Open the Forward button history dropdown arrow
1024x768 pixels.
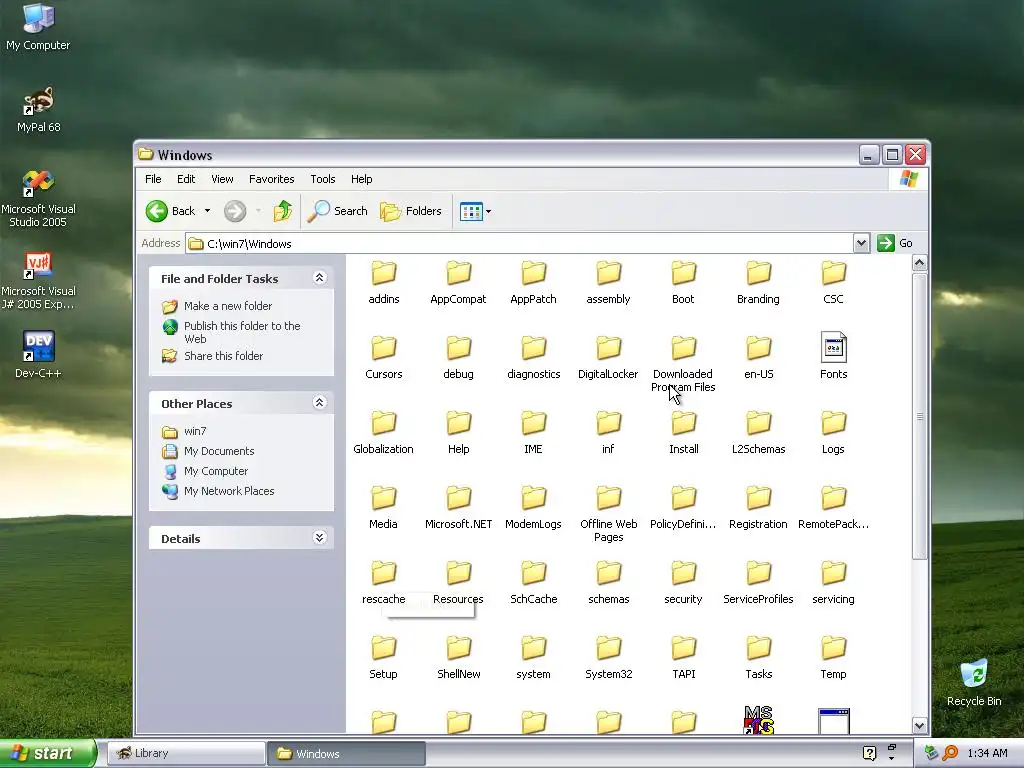tap(258, 211)
